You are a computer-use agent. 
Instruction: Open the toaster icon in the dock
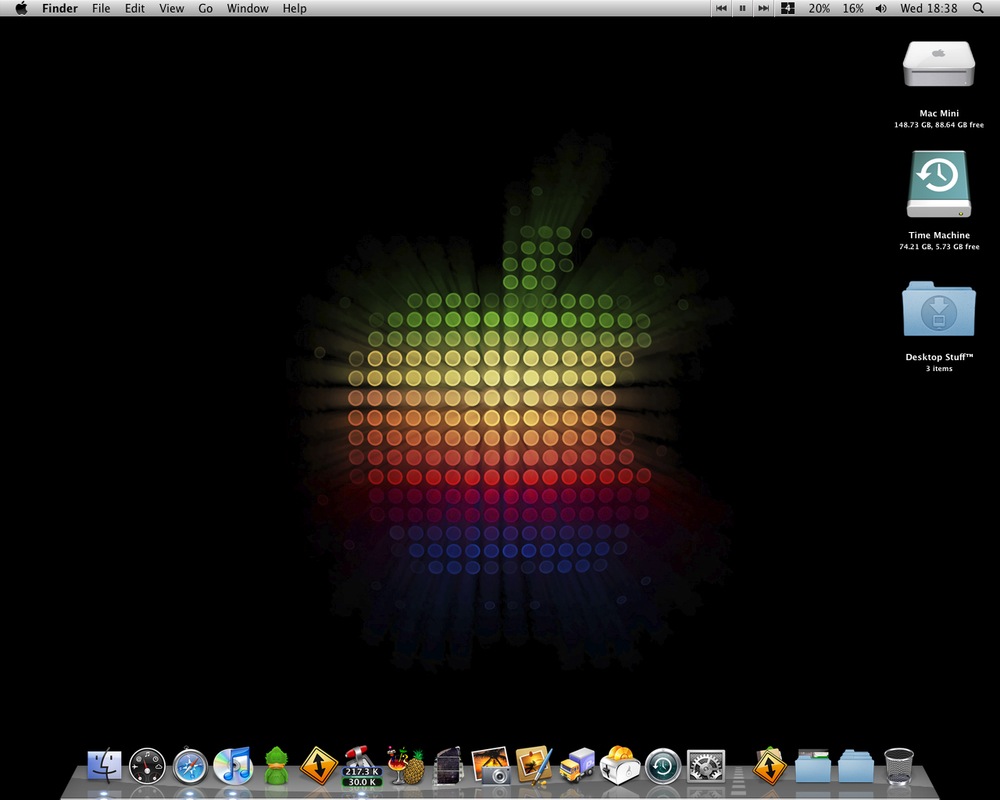(620, 766)
